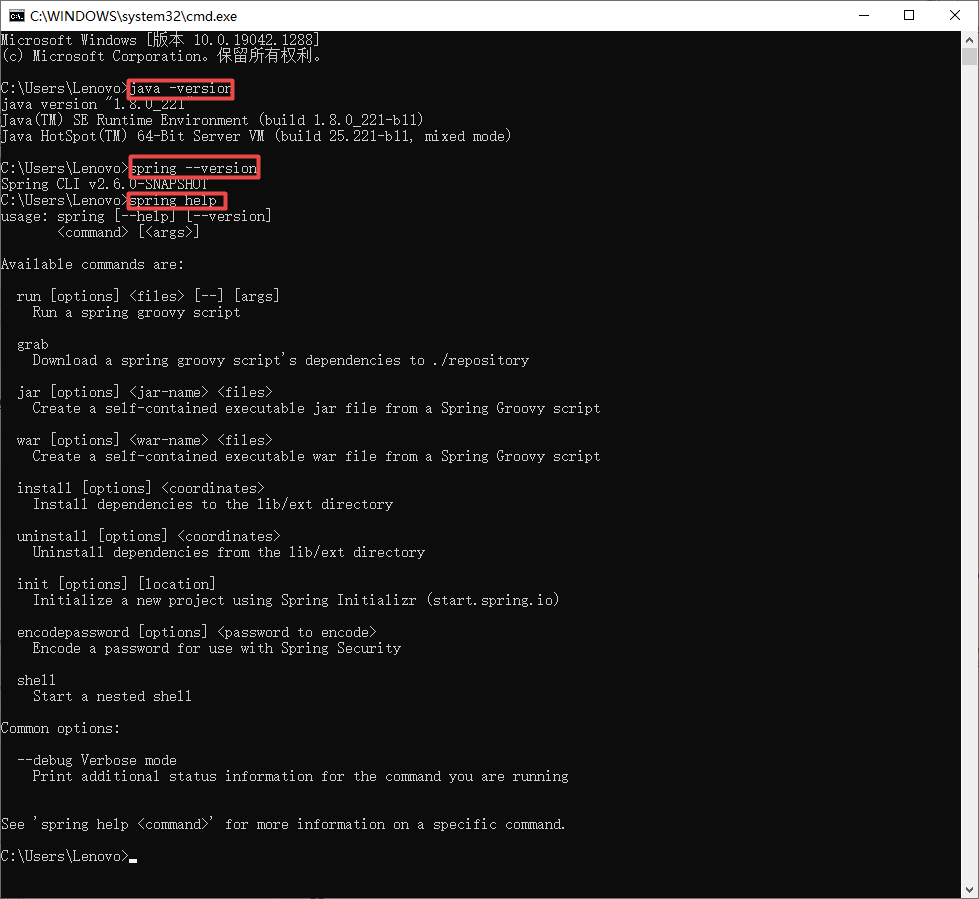Image resolution: width=979 pixels, height=899 pixels.
Task: Click 'Create a self-contained executable war file' line
Action: (x=317, y=456)
